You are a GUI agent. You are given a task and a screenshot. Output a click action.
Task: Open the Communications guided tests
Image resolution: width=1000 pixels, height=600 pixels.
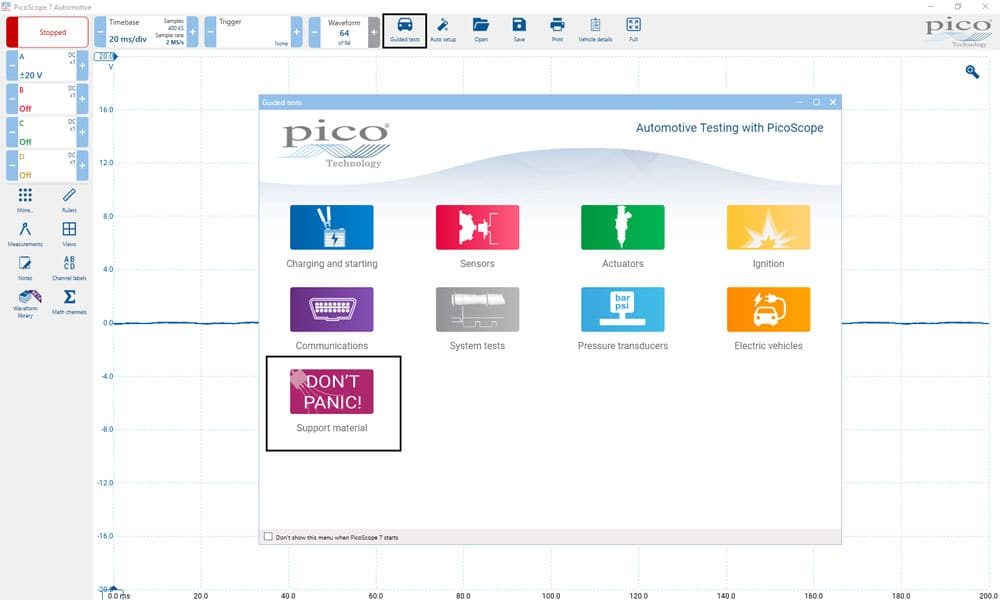pyautogui.click(x=332, y=319)
